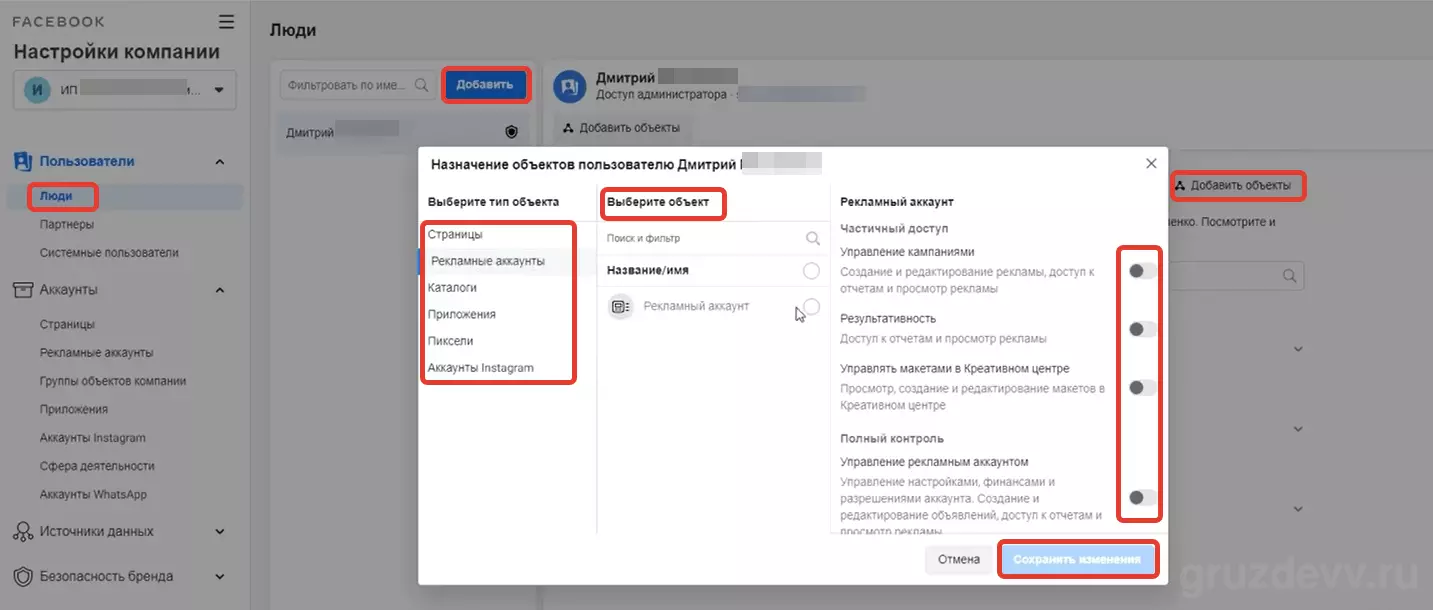Select Дмитрий in the people list

[403, 132]
